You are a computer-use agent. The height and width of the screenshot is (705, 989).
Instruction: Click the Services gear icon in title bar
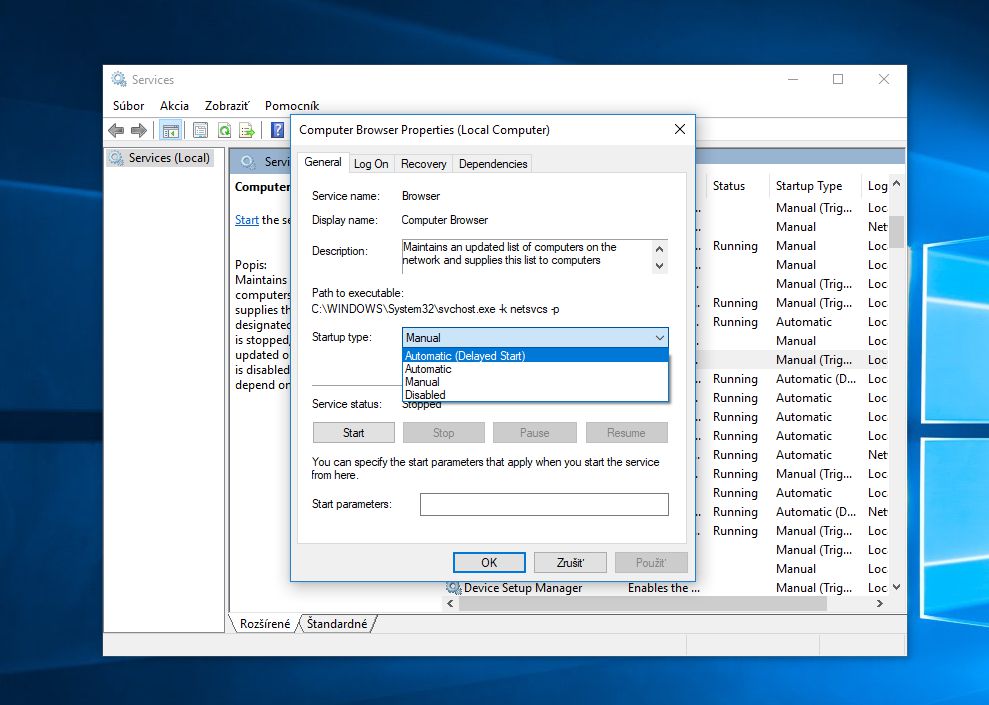119,79
